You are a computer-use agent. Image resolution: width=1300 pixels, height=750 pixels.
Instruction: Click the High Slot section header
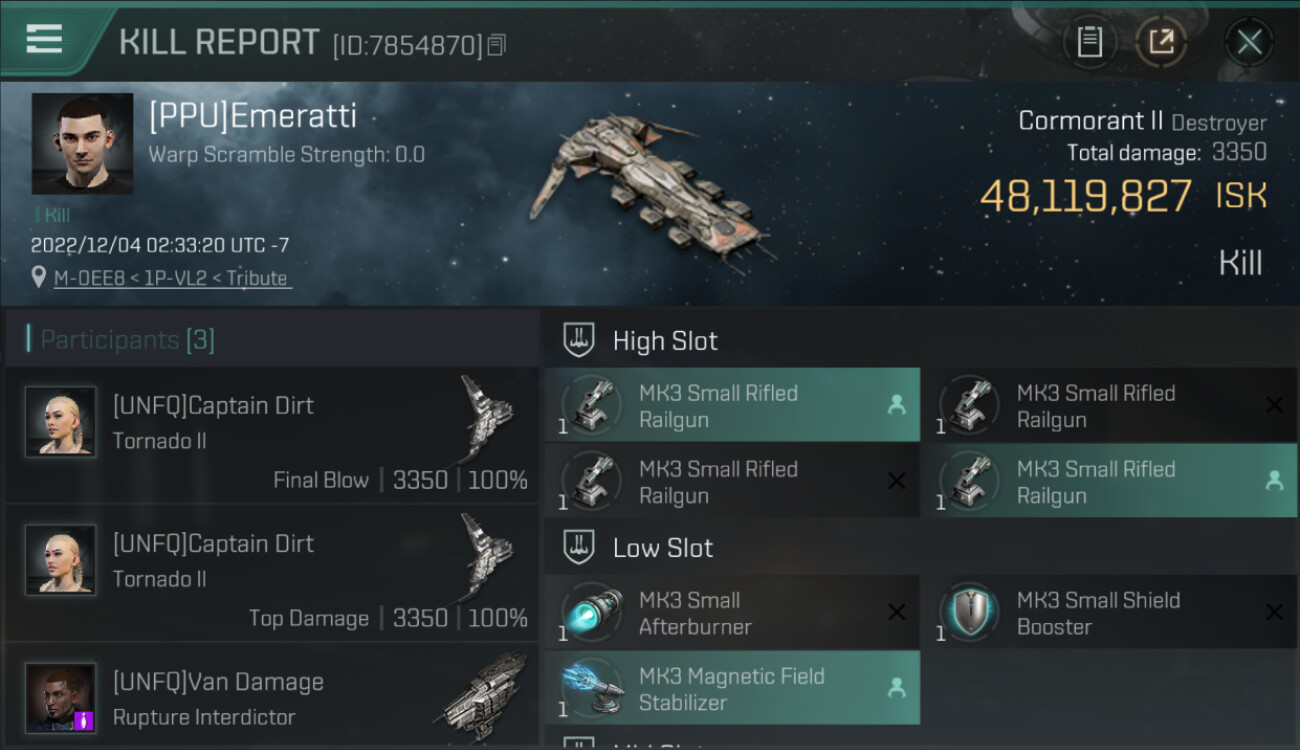click(665, 341)
